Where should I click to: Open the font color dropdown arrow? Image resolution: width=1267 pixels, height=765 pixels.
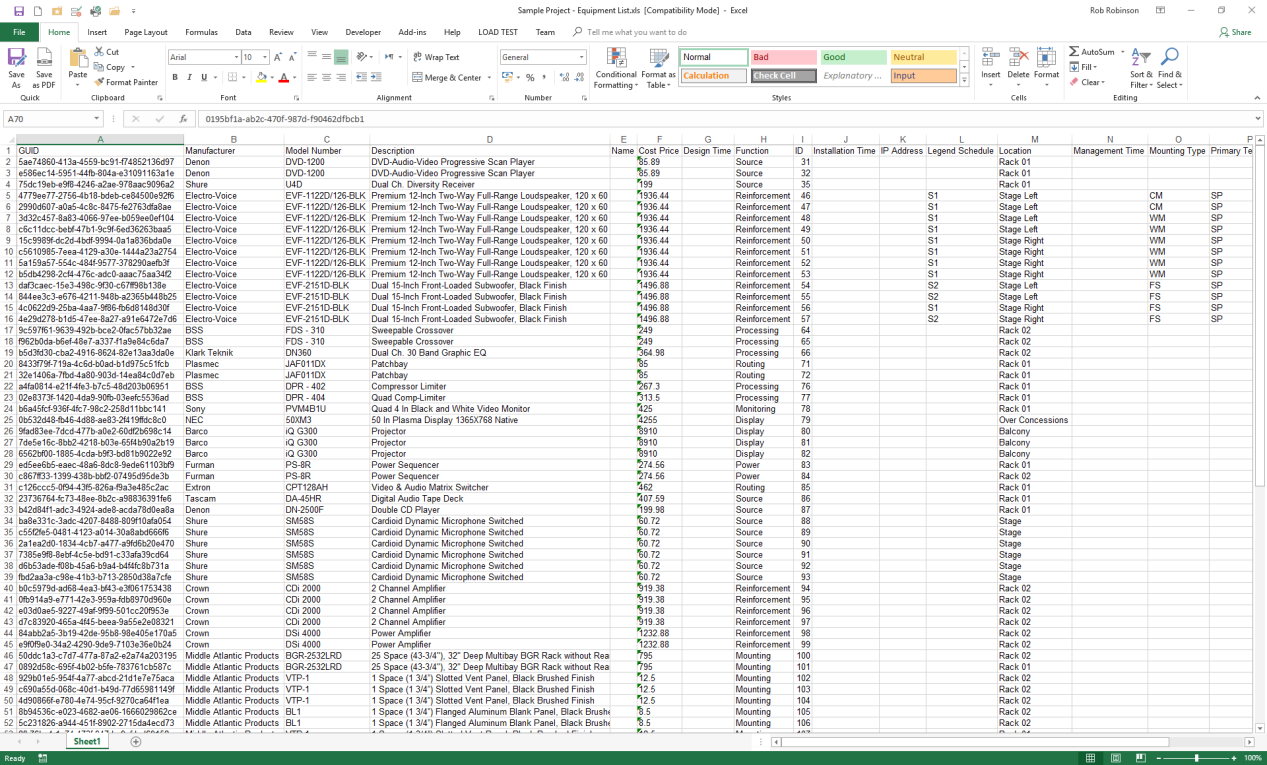point(294,77)
